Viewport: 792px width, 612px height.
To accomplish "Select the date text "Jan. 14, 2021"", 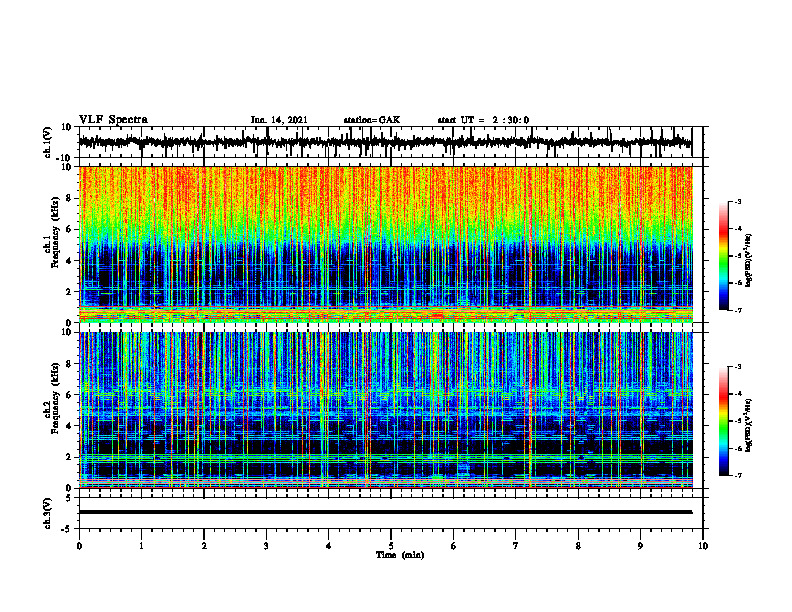I will click(x=279, y=120).
